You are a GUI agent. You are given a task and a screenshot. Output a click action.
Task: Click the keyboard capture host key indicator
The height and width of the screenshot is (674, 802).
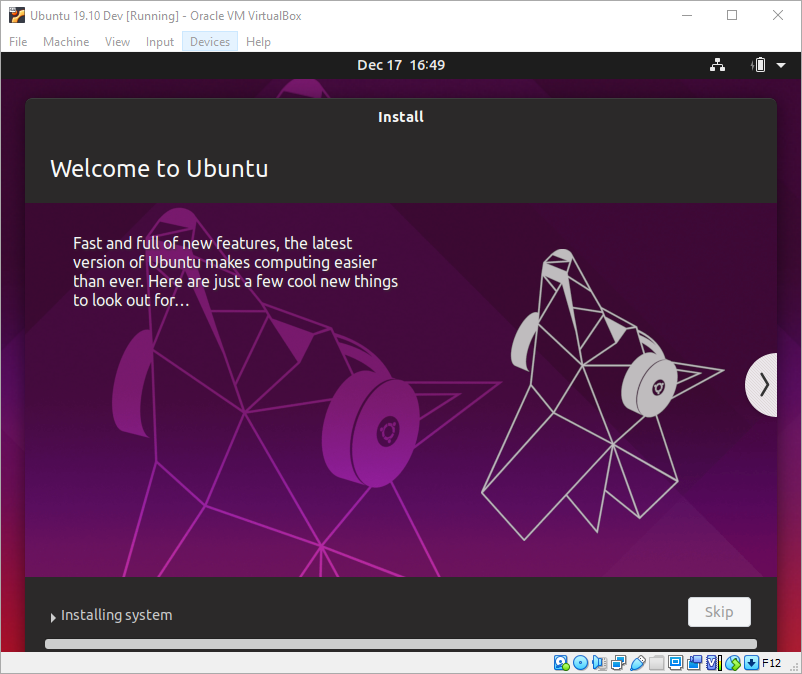click(x=751, y=663)
